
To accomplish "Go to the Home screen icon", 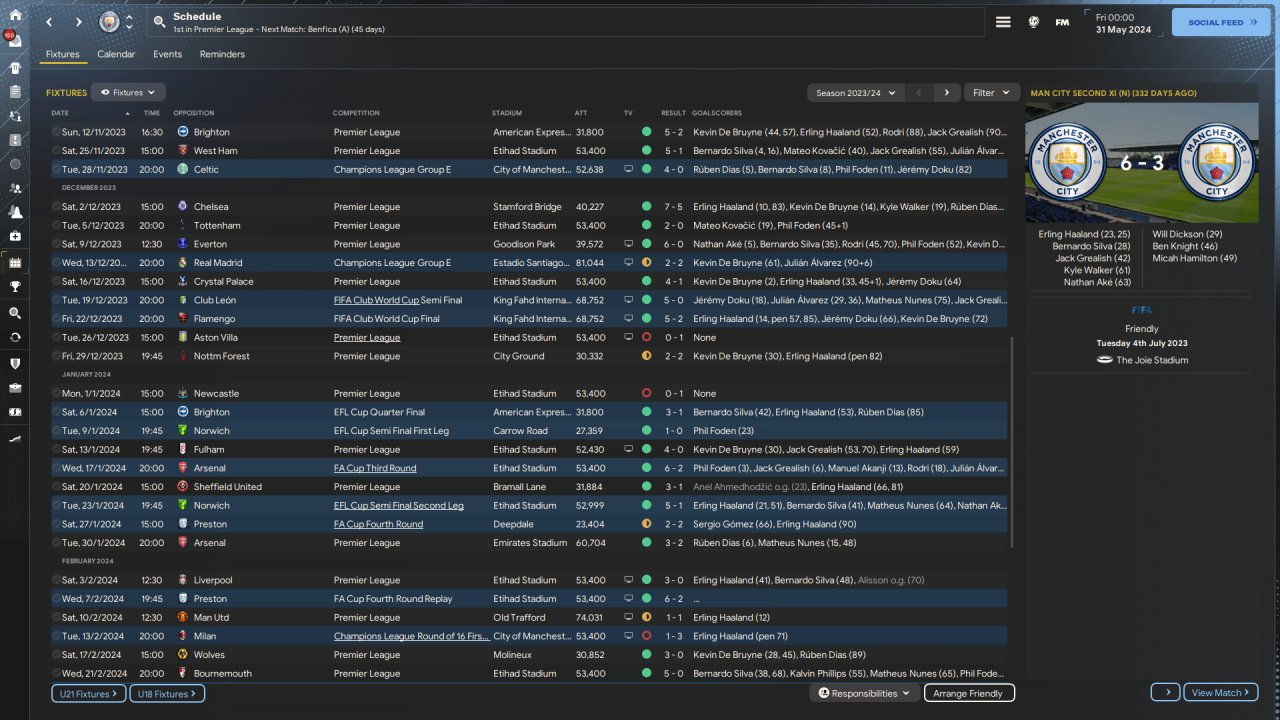I will click(x=15, y=16).
